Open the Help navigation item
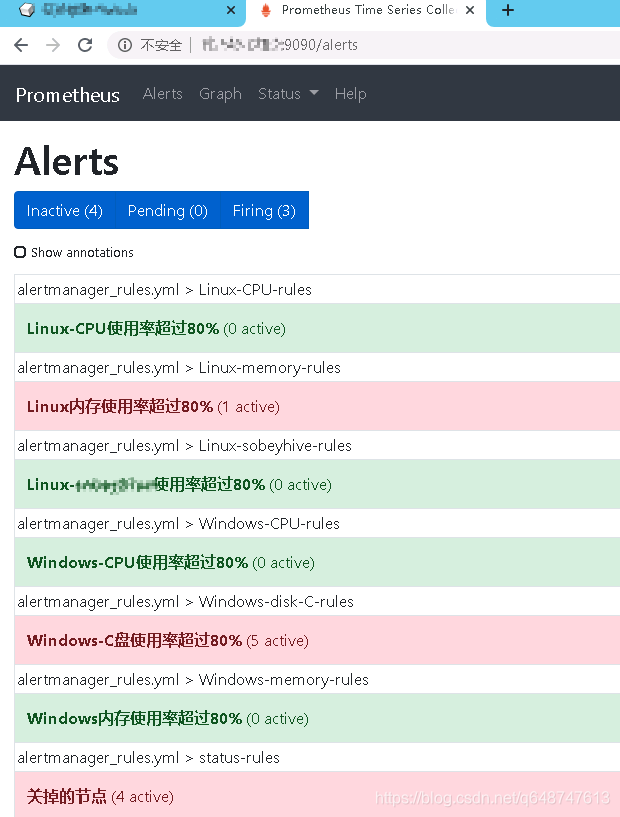The height and width of the screenshot is (817, 620). pyautogui.click(x=351, y=94)
